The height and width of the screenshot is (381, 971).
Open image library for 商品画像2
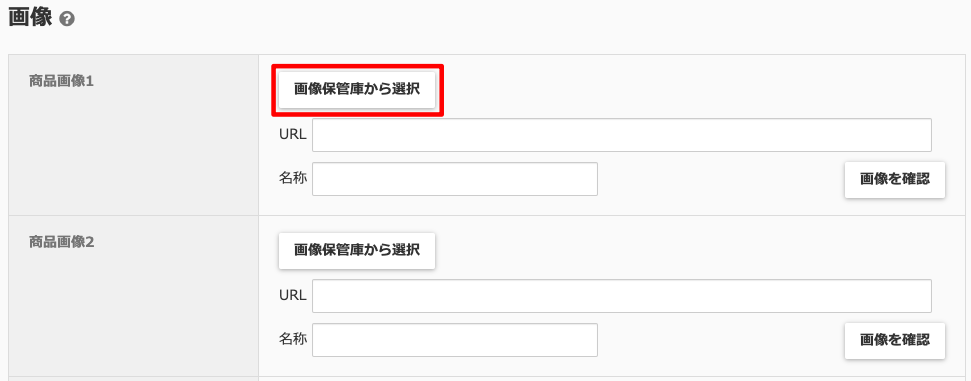(x=357, y=250)
